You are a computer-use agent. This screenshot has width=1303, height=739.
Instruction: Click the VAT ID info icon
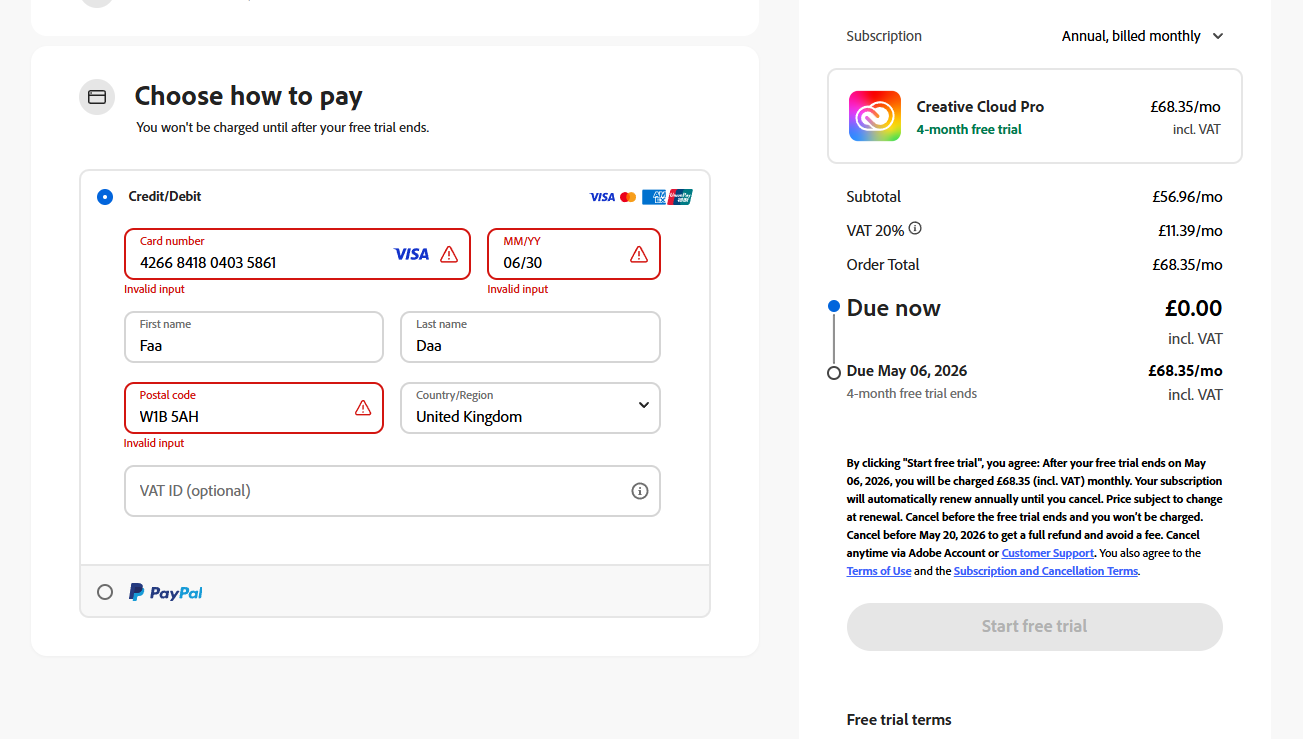(x=640, y=491)
